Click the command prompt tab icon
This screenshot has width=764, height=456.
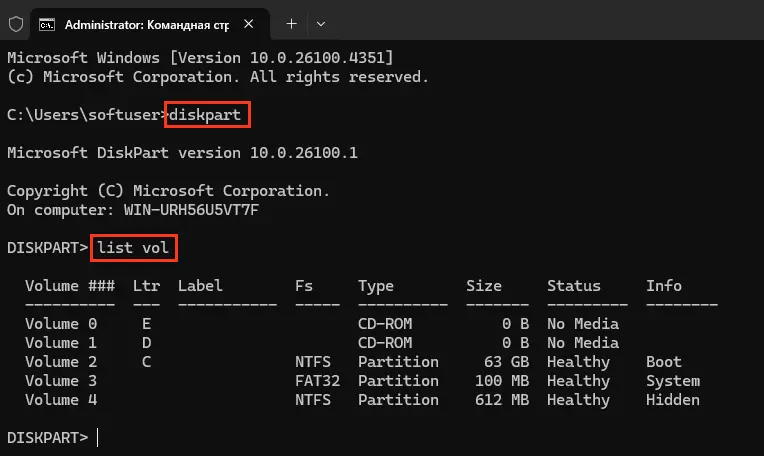(47, 24)
